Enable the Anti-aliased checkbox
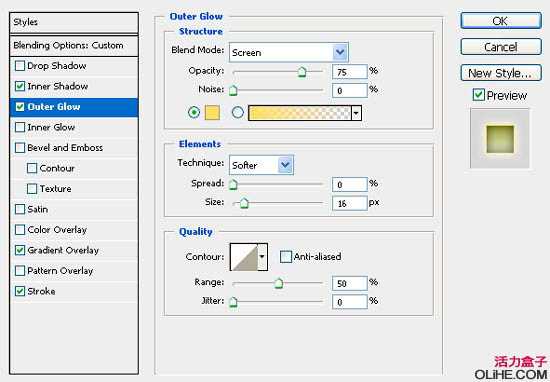The image size is (550, 382). pyautogui.click(x=286, y=257)
